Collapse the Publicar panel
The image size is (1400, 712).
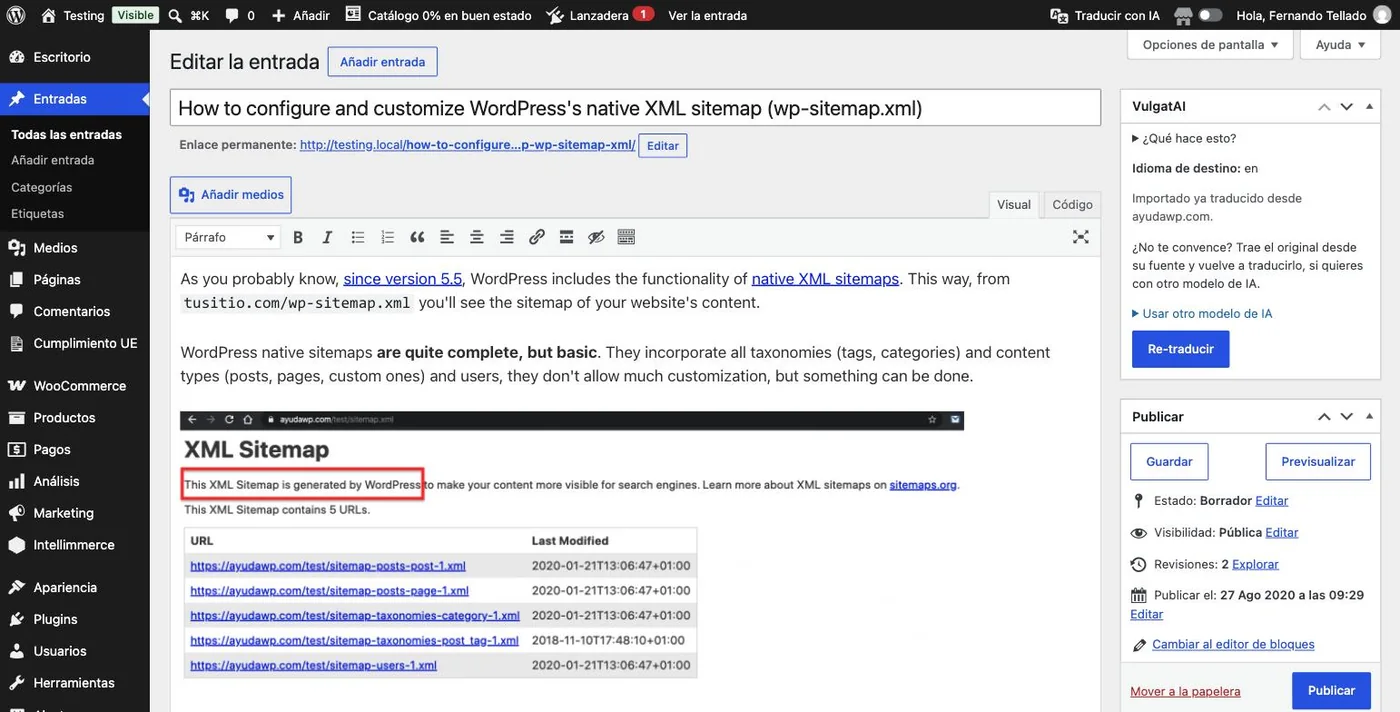[1372, 417]
